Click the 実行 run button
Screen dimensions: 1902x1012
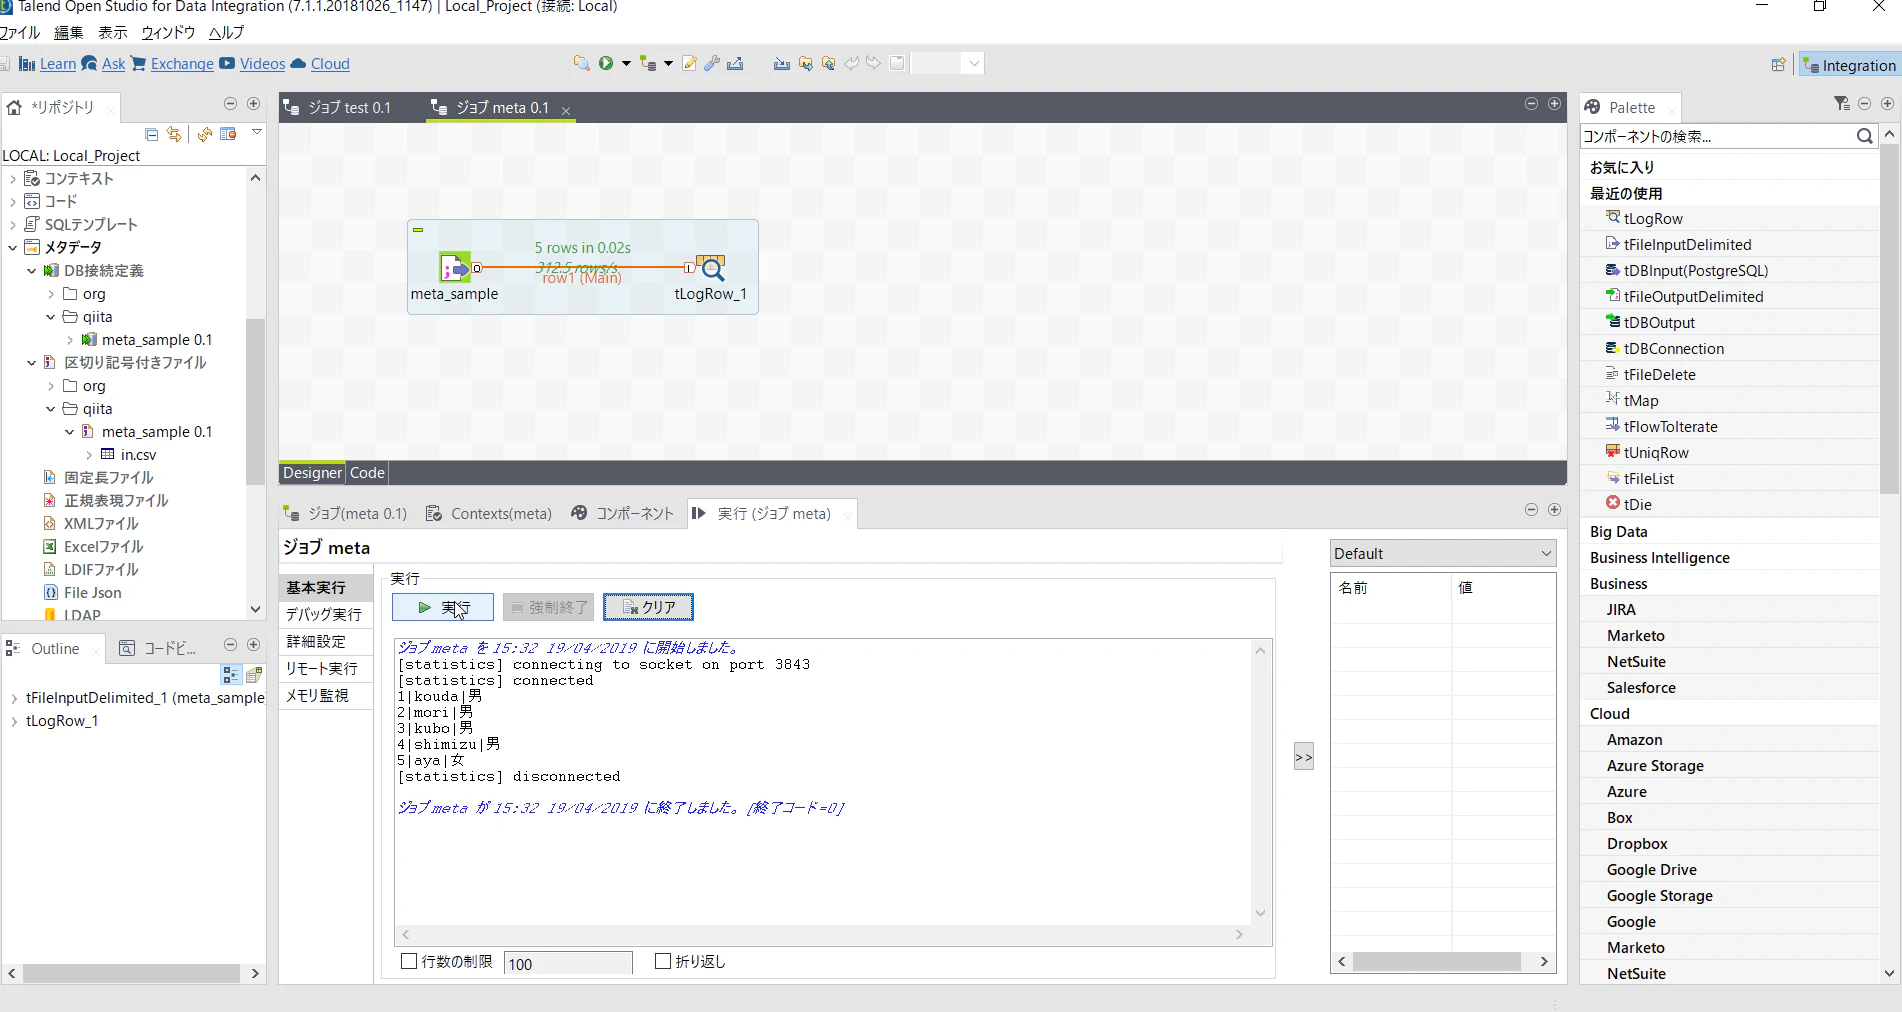(x=443, y=607)
